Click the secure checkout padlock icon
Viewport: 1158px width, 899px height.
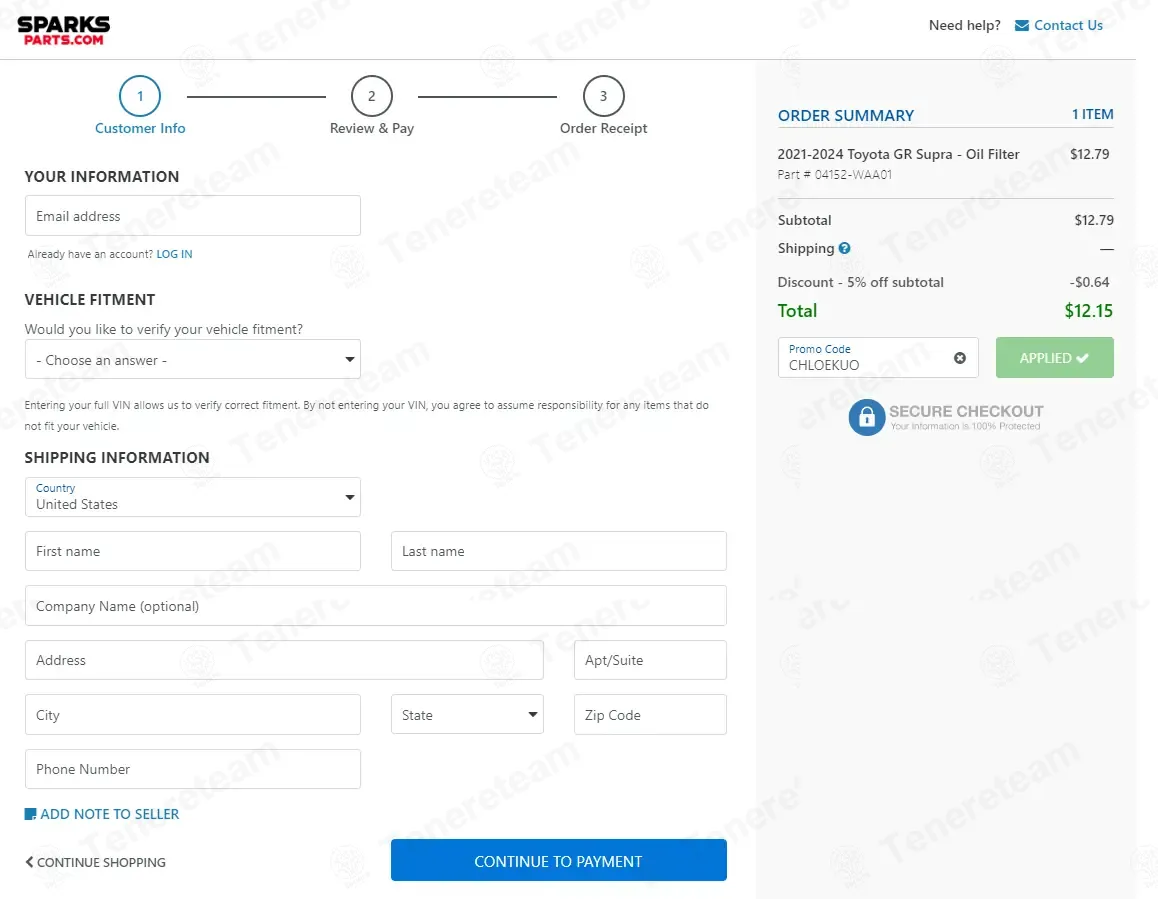tap(866, 417)
